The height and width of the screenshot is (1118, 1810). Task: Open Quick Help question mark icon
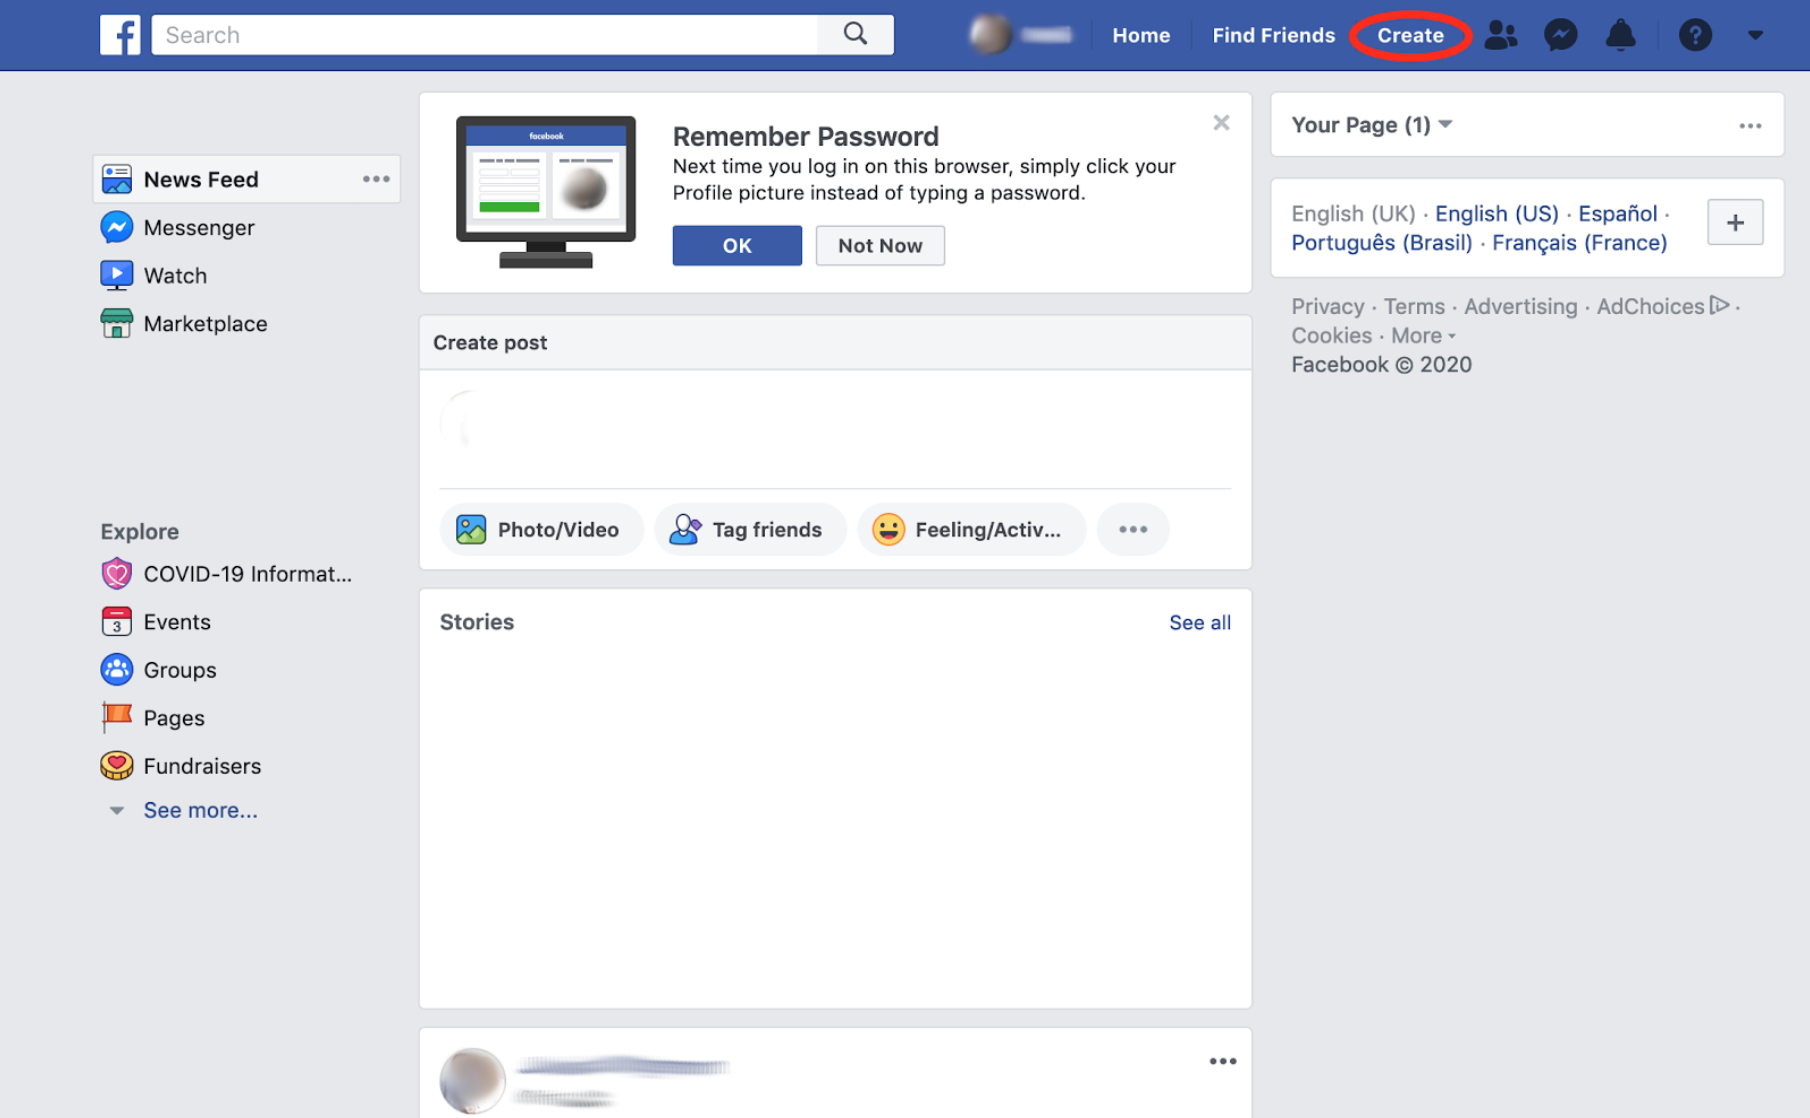[x=1695, y=35]
